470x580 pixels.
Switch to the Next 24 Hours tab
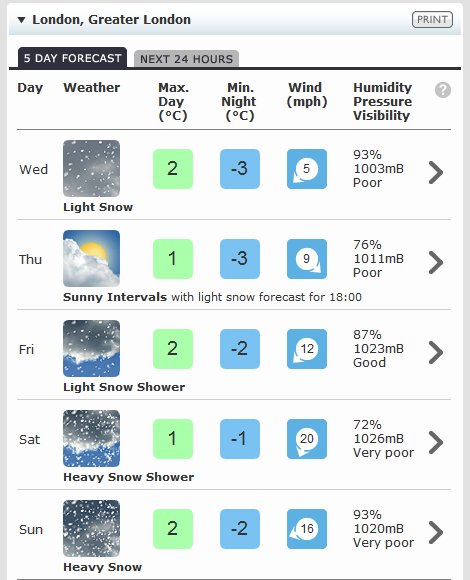(x=186, y=59)
